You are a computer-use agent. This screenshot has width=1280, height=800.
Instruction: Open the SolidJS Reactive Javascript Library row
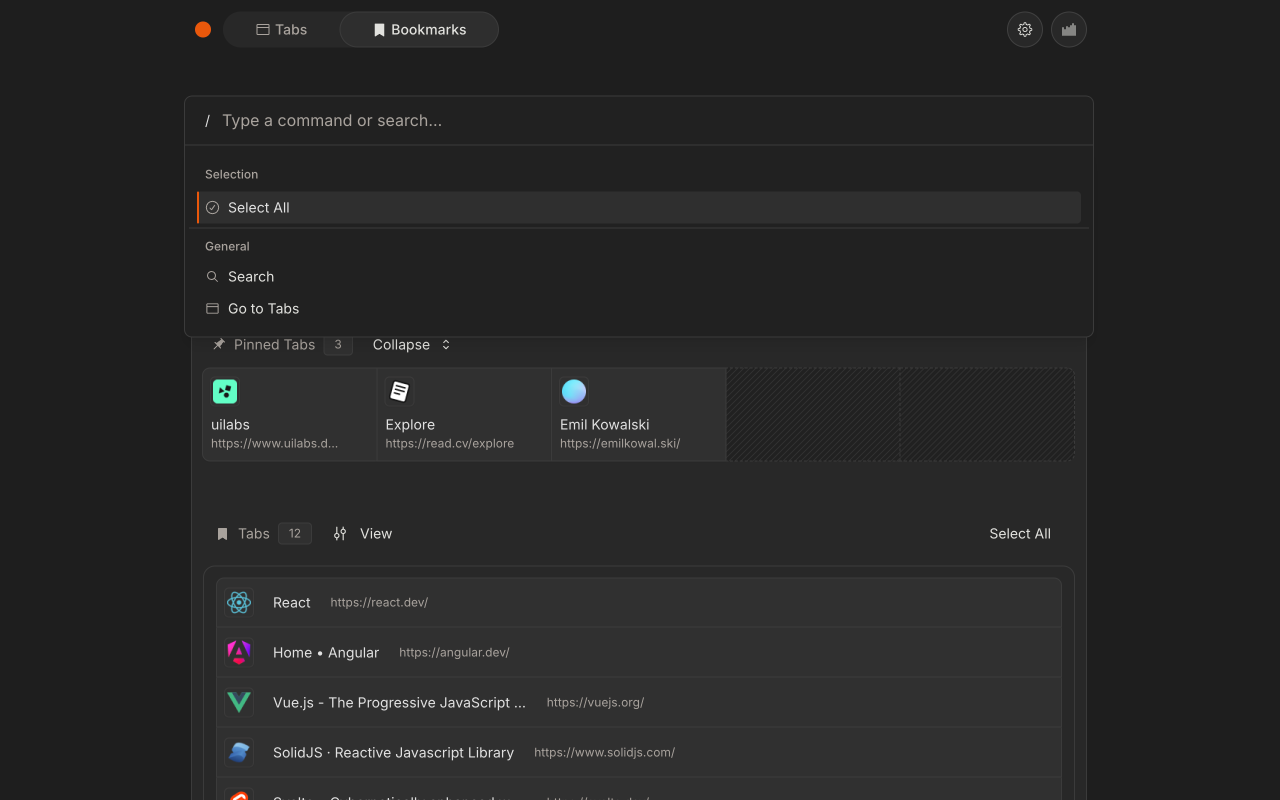[x=639, y=753]
